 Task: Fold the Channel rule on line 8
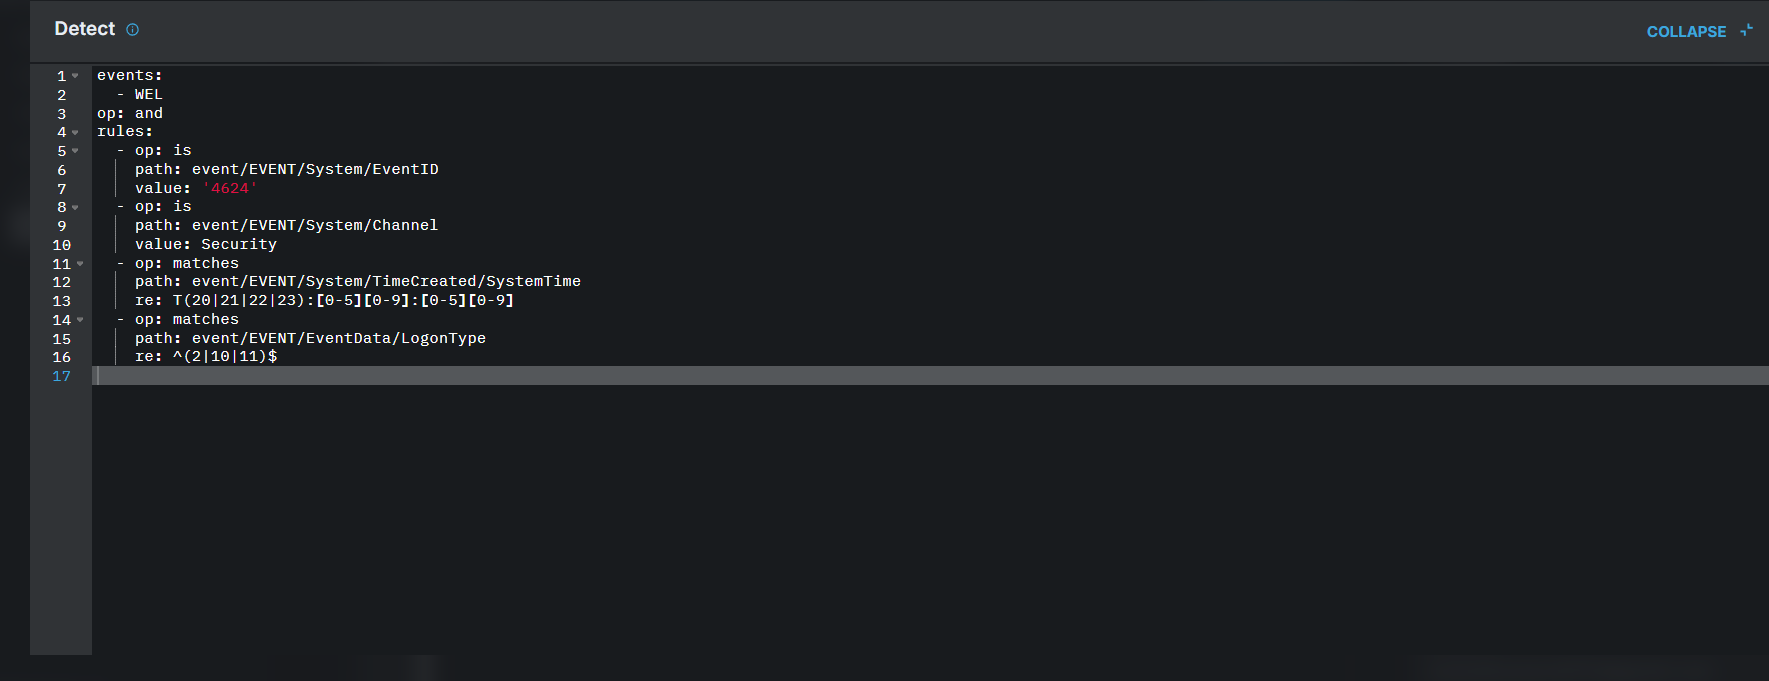pos(75,207)
